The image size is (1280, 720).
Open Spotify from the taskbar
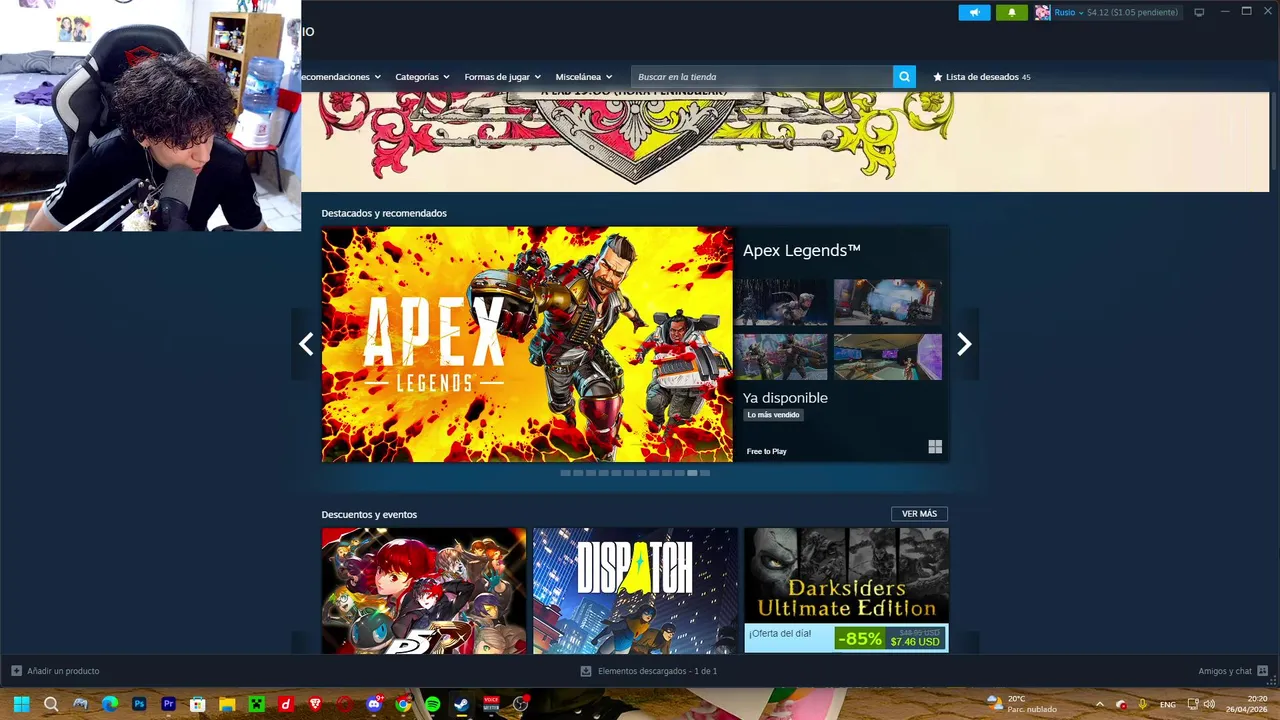(432, 704)
